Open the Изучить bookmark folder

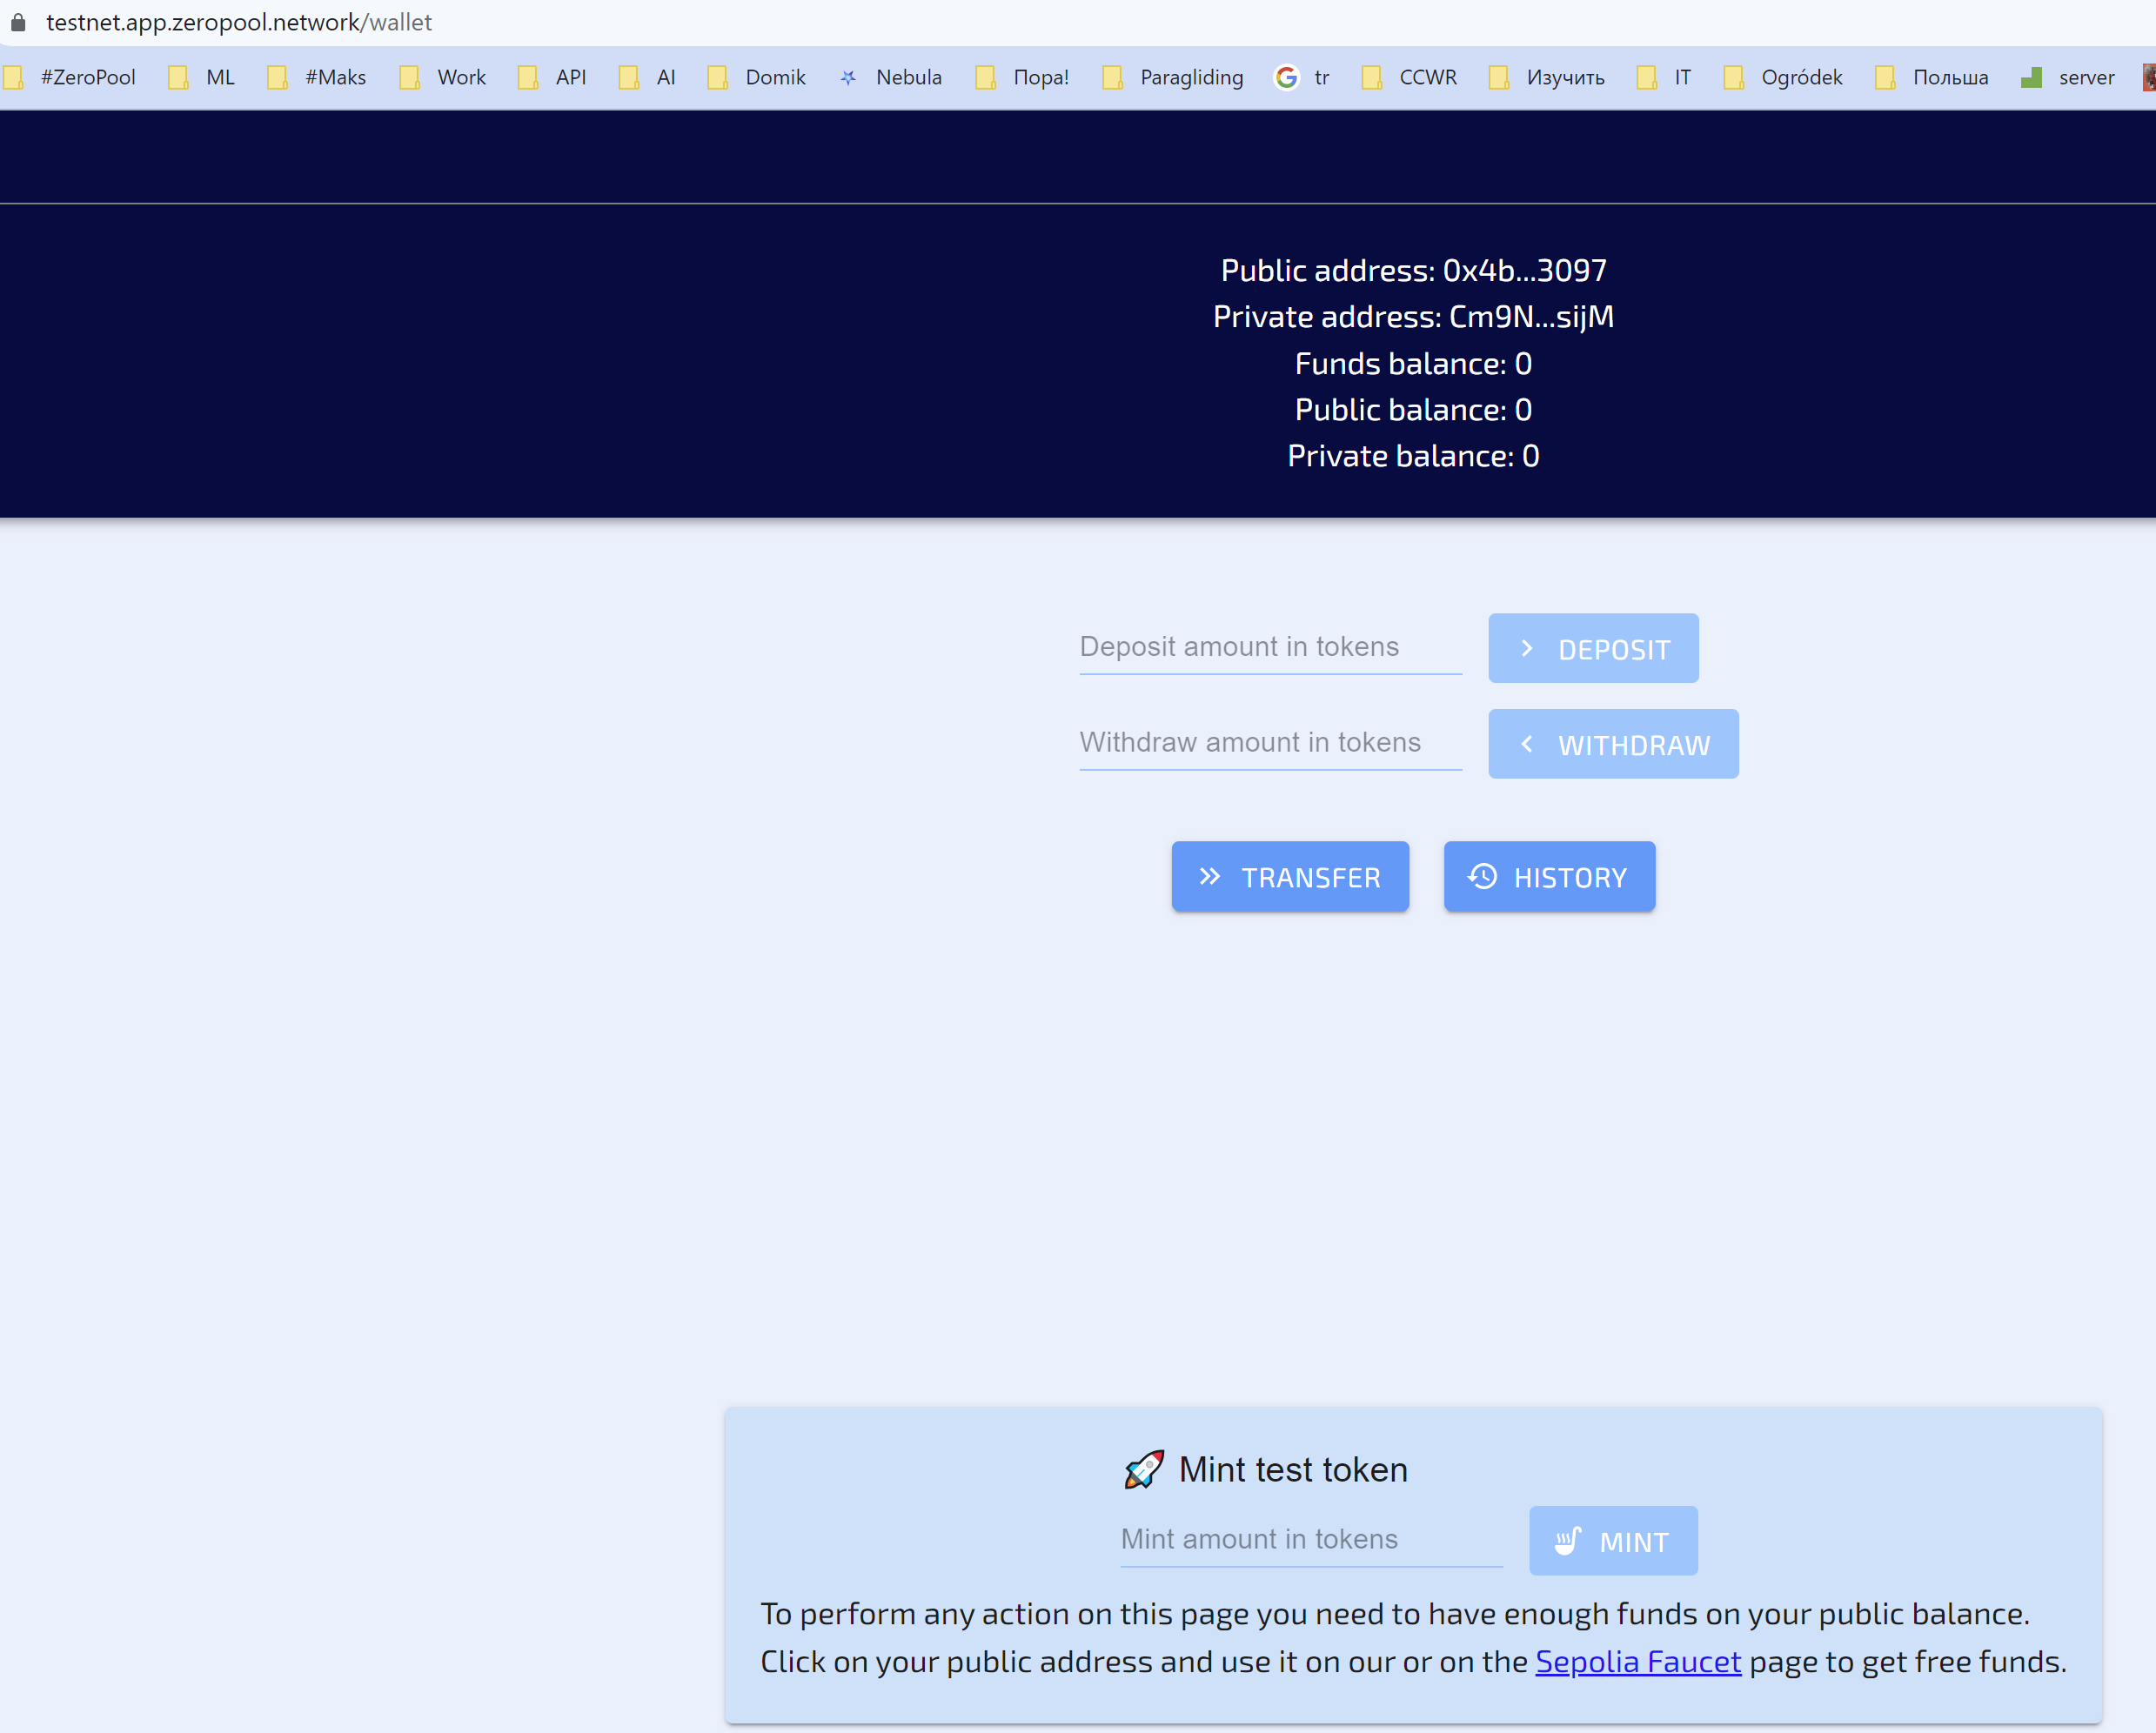click(x=1547, y=77)
